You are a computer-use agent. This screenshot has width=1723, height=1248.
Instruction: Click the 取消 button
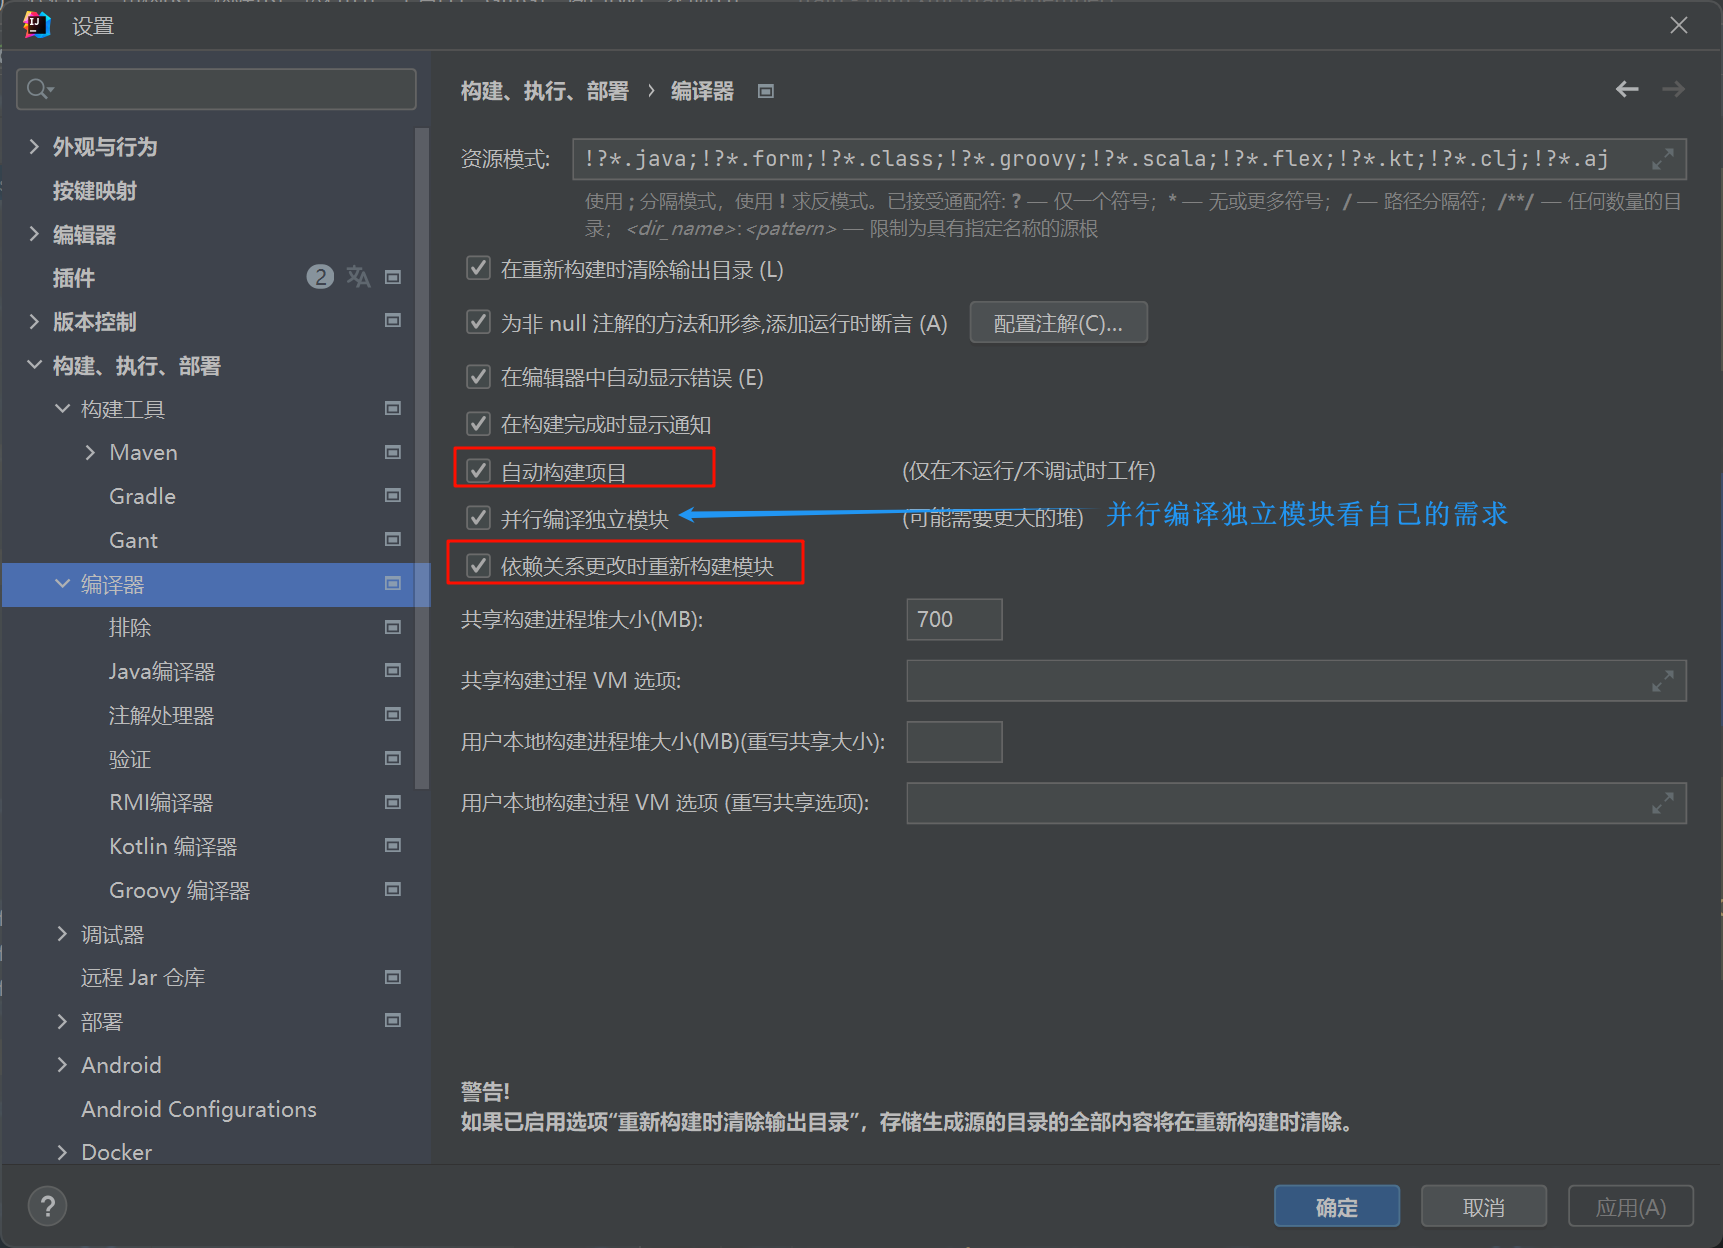pyautogui.click(x=1483, y=1206)
